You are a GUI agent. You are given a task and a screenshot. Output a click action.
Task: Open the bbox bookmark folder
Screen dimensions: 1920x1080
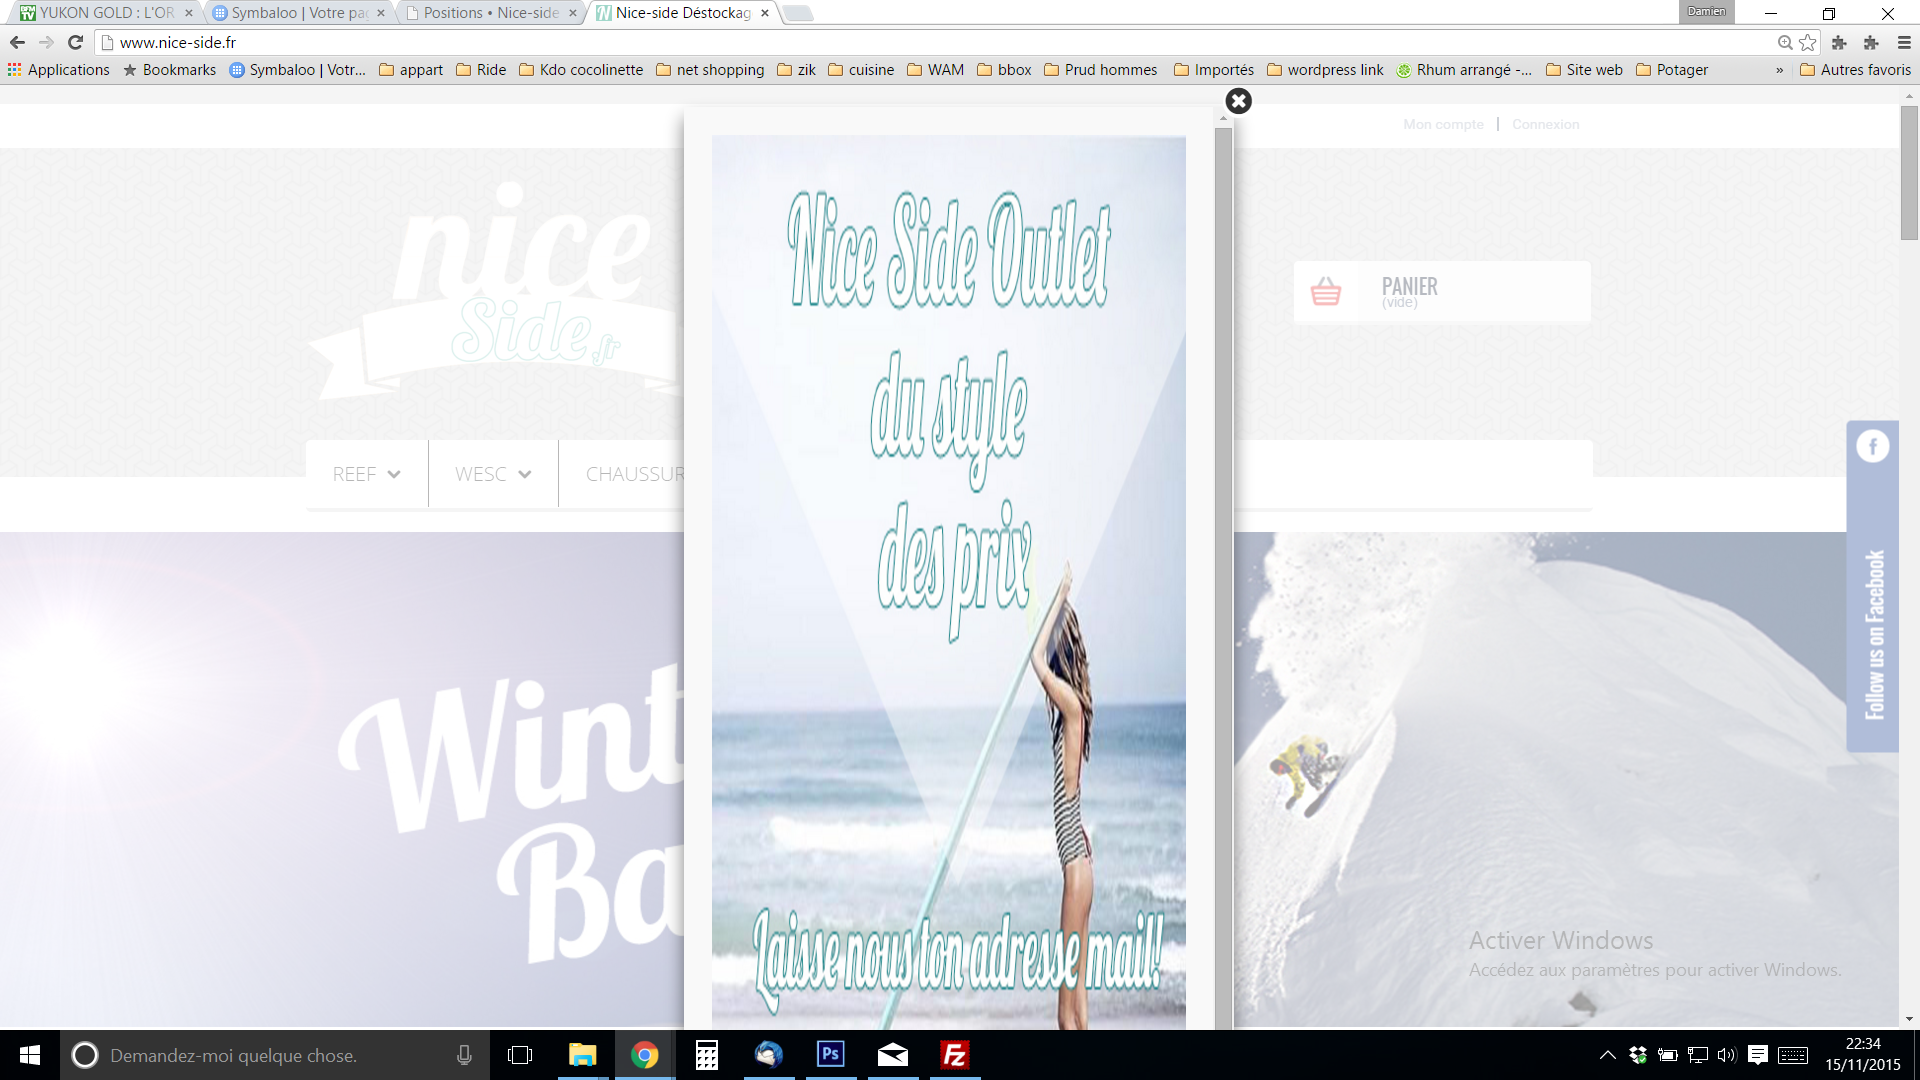(x=1004, y=70)
